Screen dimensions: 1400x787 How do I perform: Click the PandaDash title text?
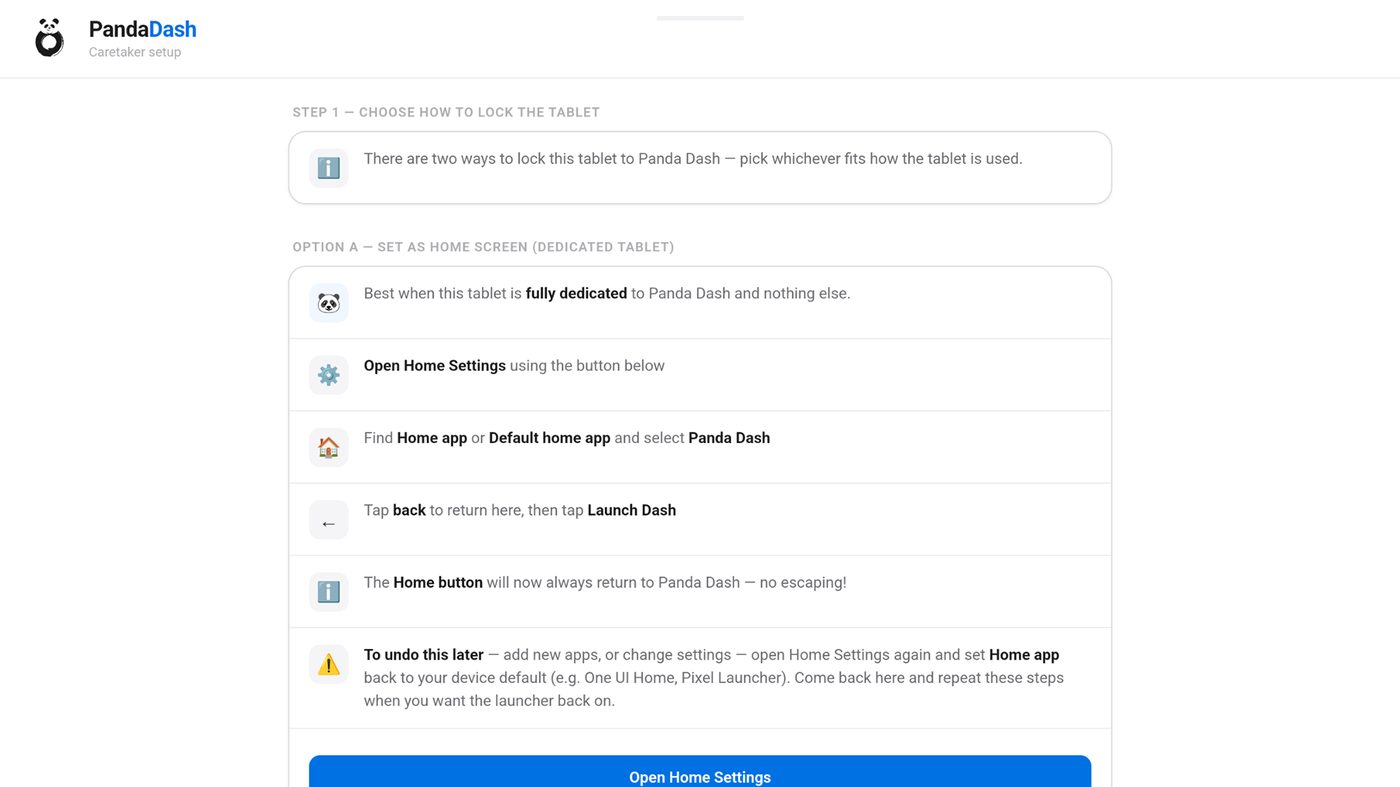(x=143, y=29)
